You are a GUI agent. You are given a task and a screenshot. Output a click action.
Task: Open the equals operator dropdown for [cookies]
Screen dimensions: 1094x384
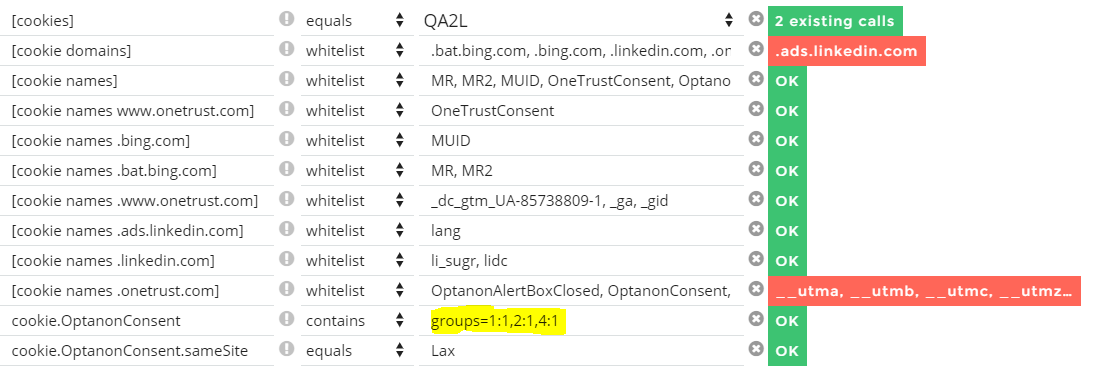[356, 21]
